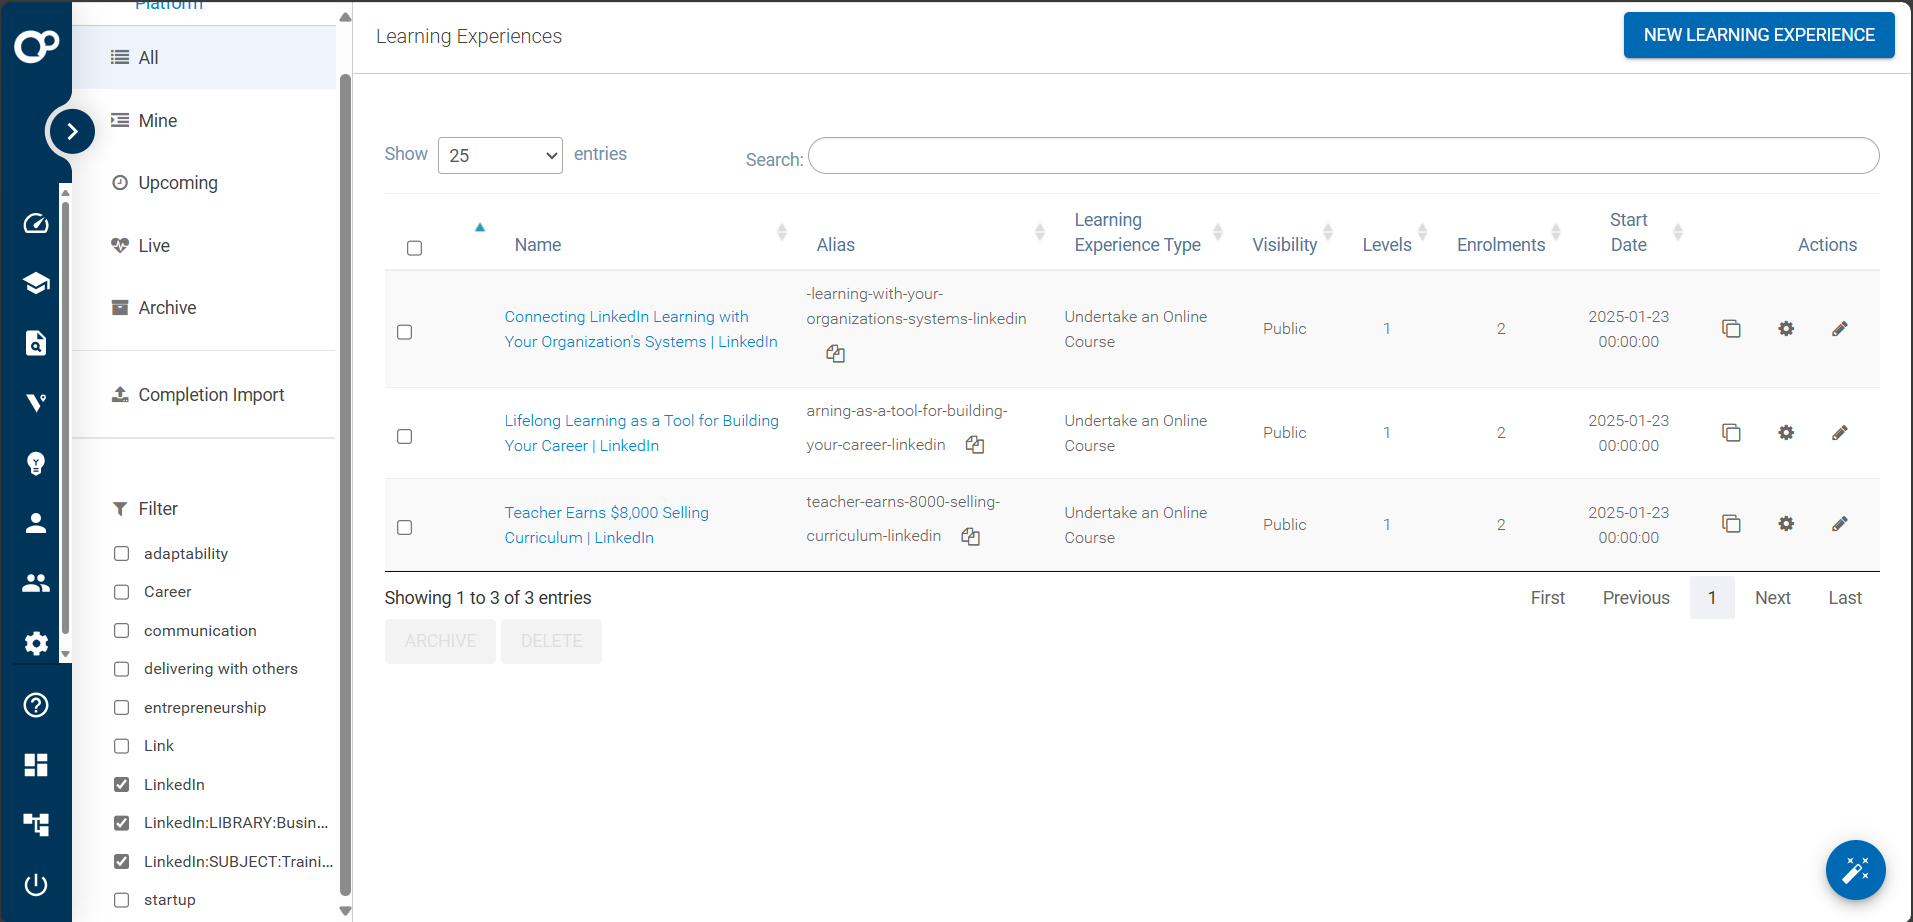The height and width of the screenshot is (922, 1913).
Task: Duplicate the Connecting LinkedIn Learning course
Action: pos(1731,329)
